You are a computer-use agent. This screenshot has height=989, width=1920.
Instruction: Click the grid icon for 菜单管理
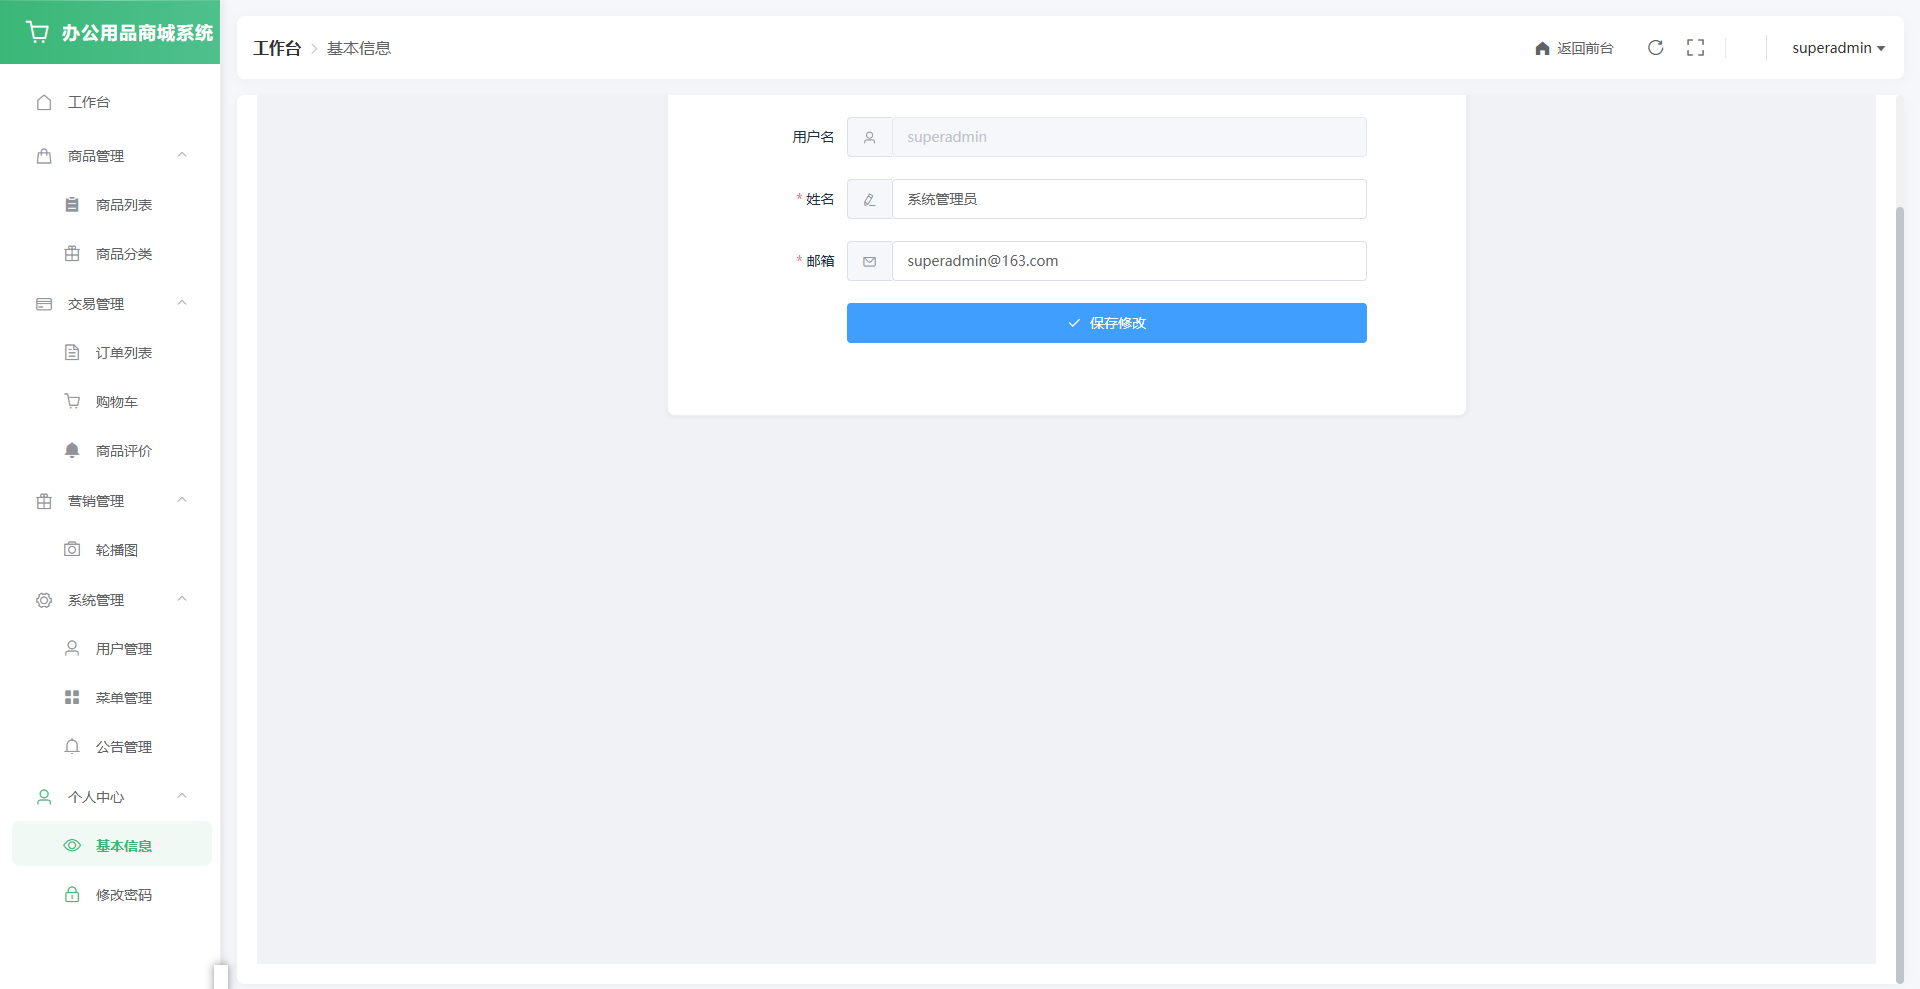click(72, 698)
